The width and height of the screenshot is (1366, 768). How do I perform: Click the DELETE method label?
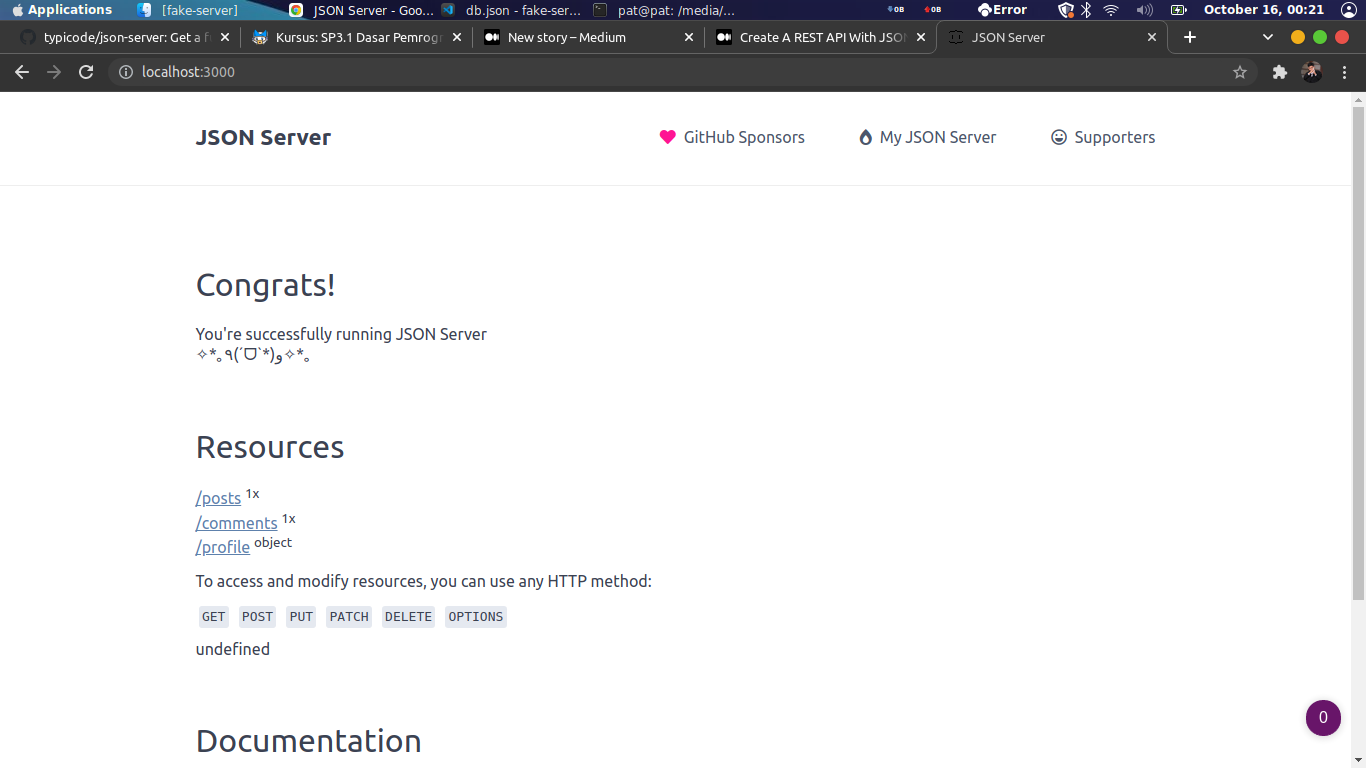coord(408,617)
